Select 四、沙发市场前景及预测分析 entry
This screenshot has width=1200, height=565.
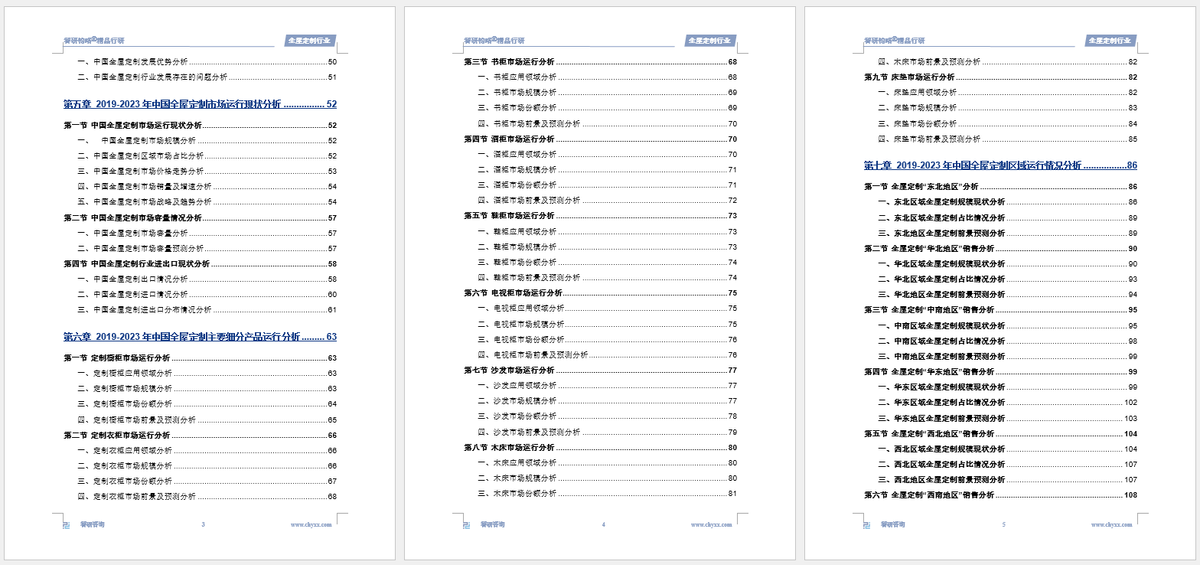click(x=607, y=432)
